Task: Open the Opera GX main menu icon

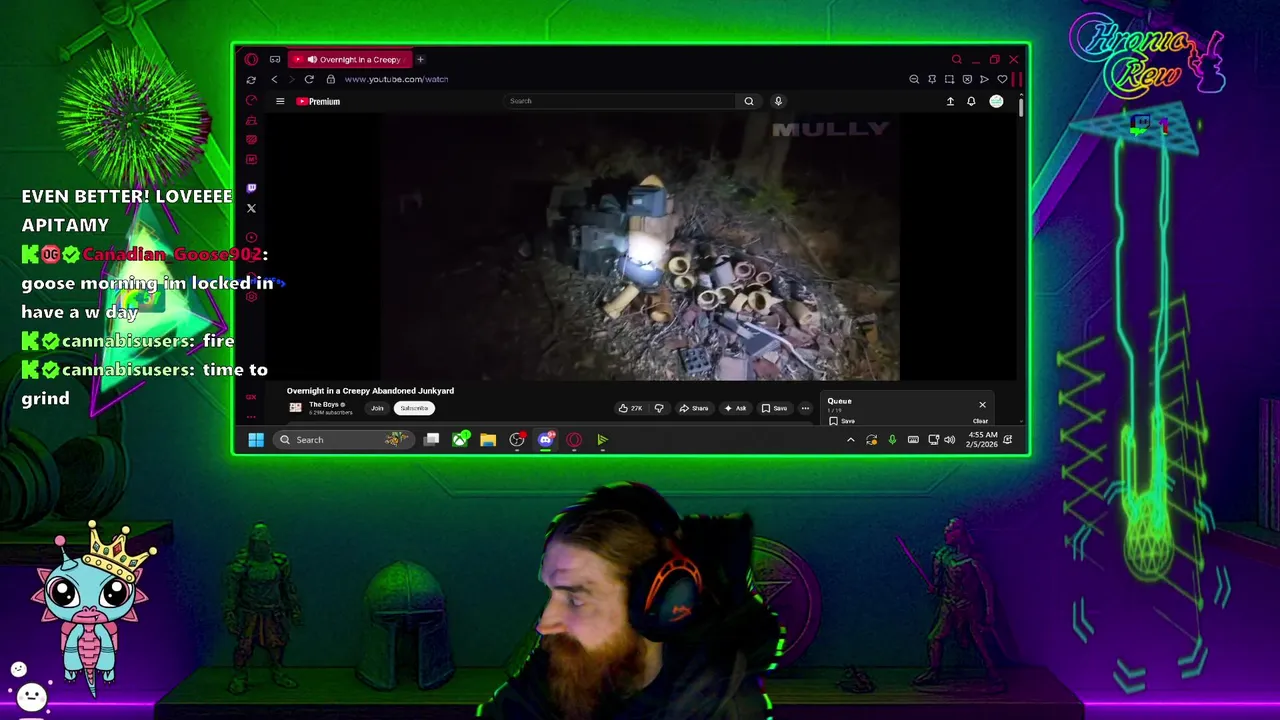Action: [x=251, y=59]
